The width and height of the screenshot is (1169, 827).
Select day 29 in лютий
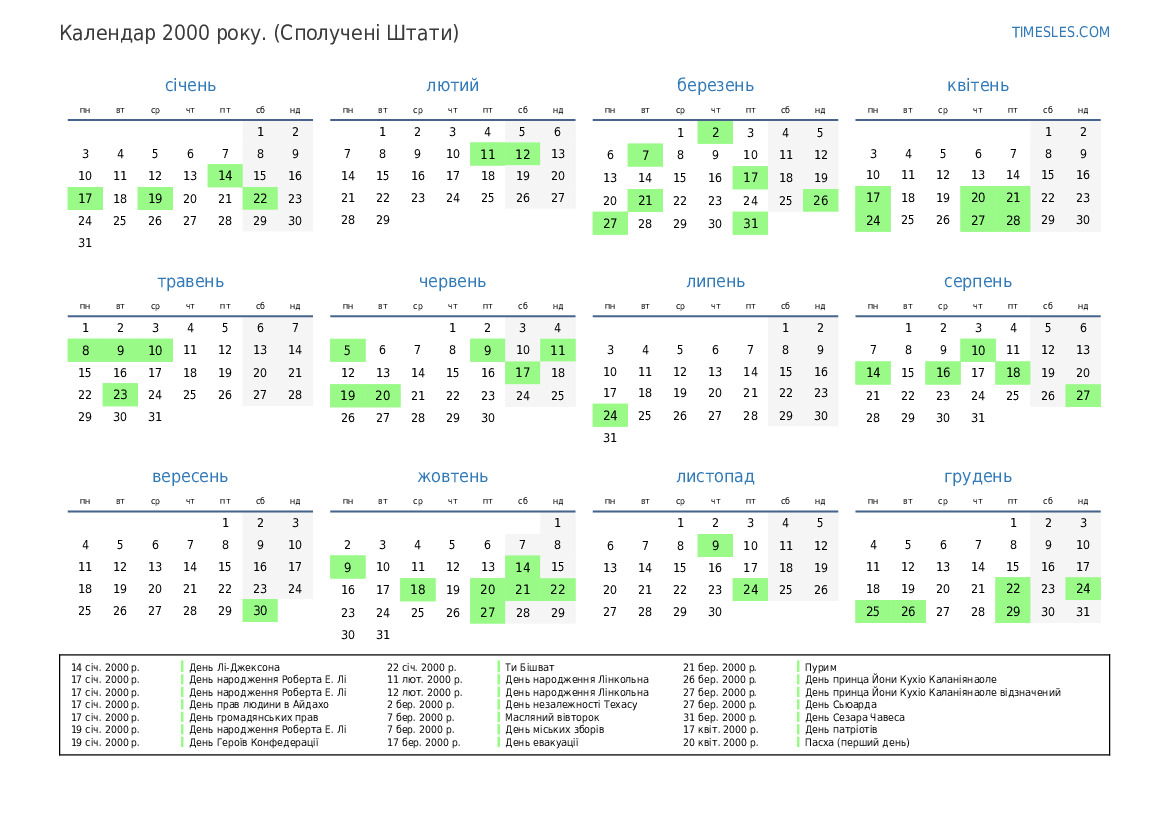(382, 220)
